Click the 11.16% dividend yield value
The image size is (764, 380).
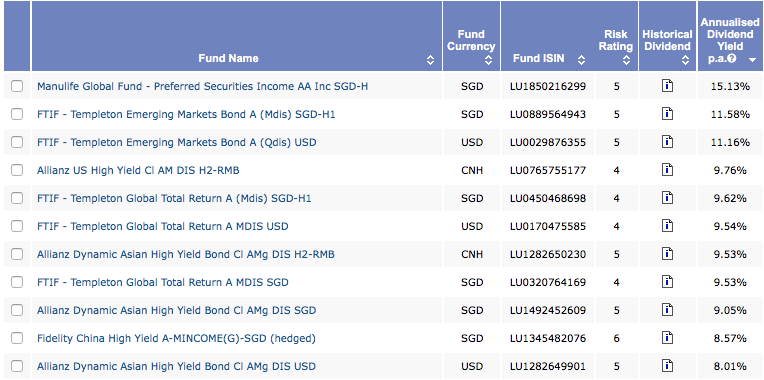pyautogui.click(x=729, y=142)
